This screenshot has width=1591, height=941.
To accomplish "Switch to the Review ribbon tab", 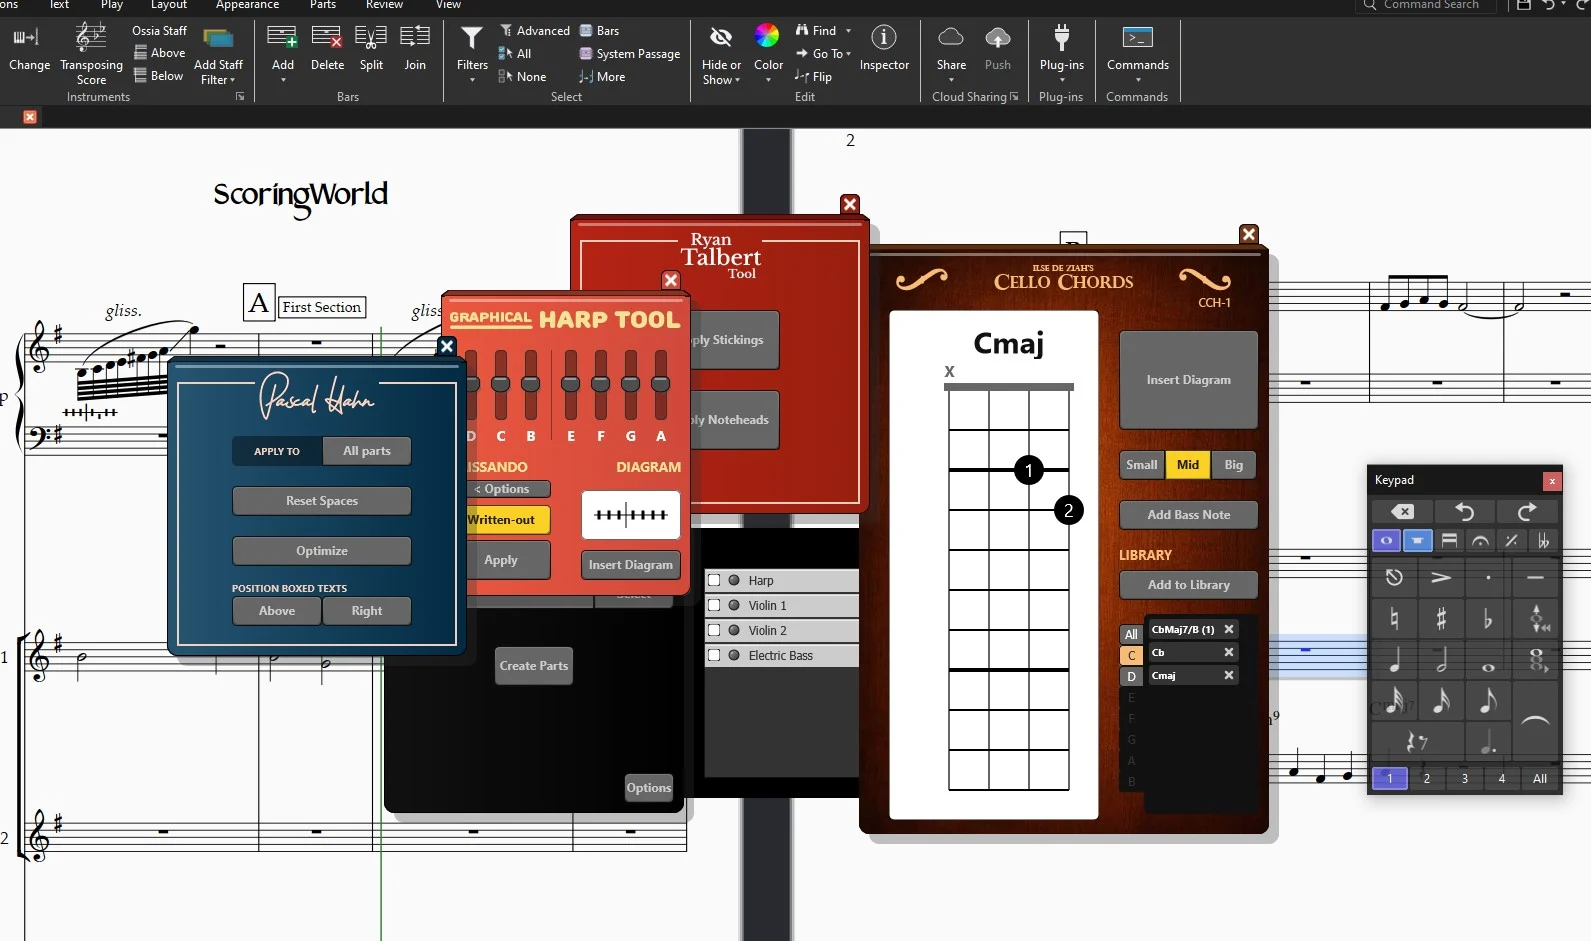I will [x=384, y=5].
